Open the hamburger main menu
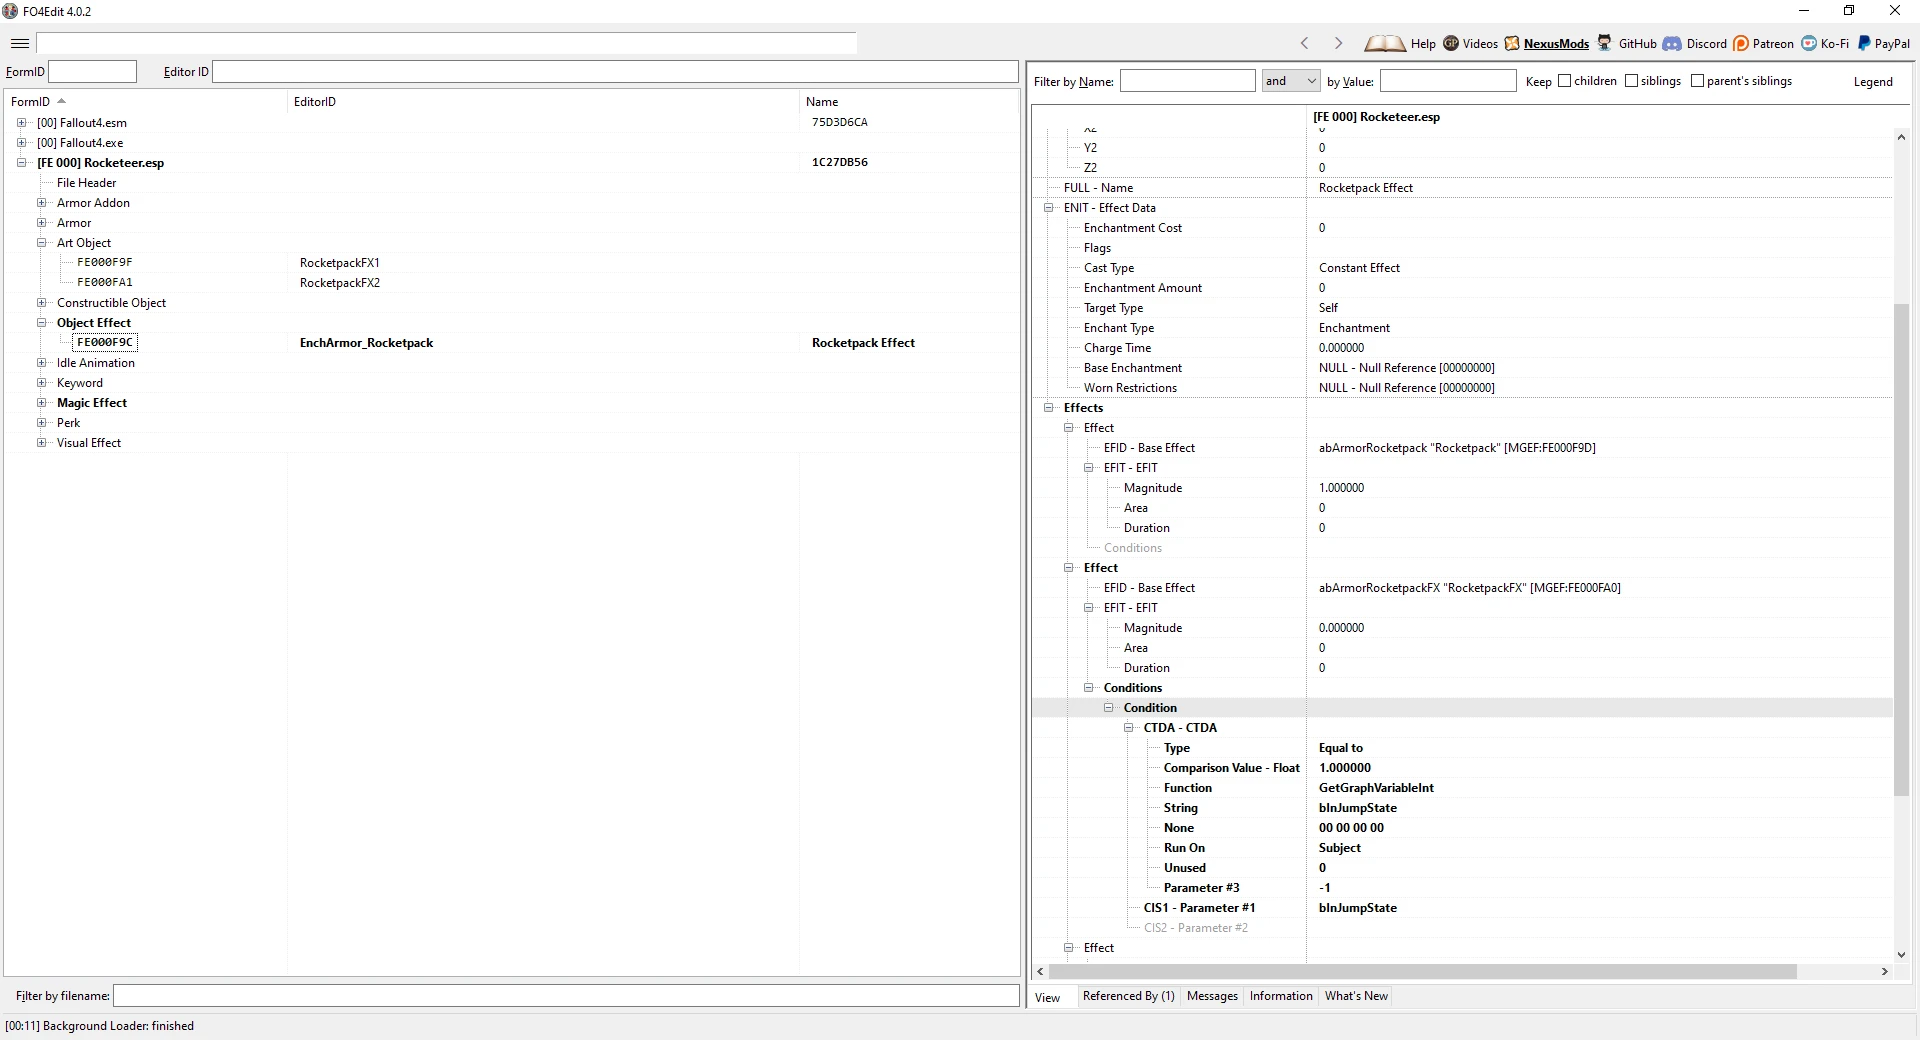 tap(19, 43)
